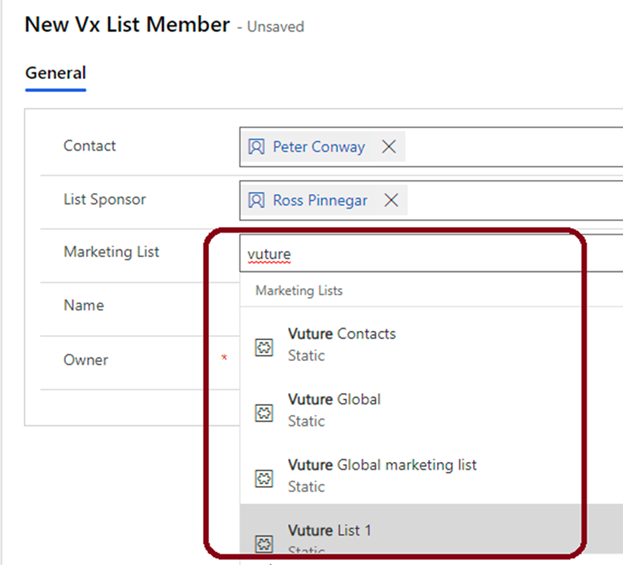Viewport: 623px width, 565px height.
Task: Select Vuture Contacts marketing list
Action: click(x=431, y=344)
